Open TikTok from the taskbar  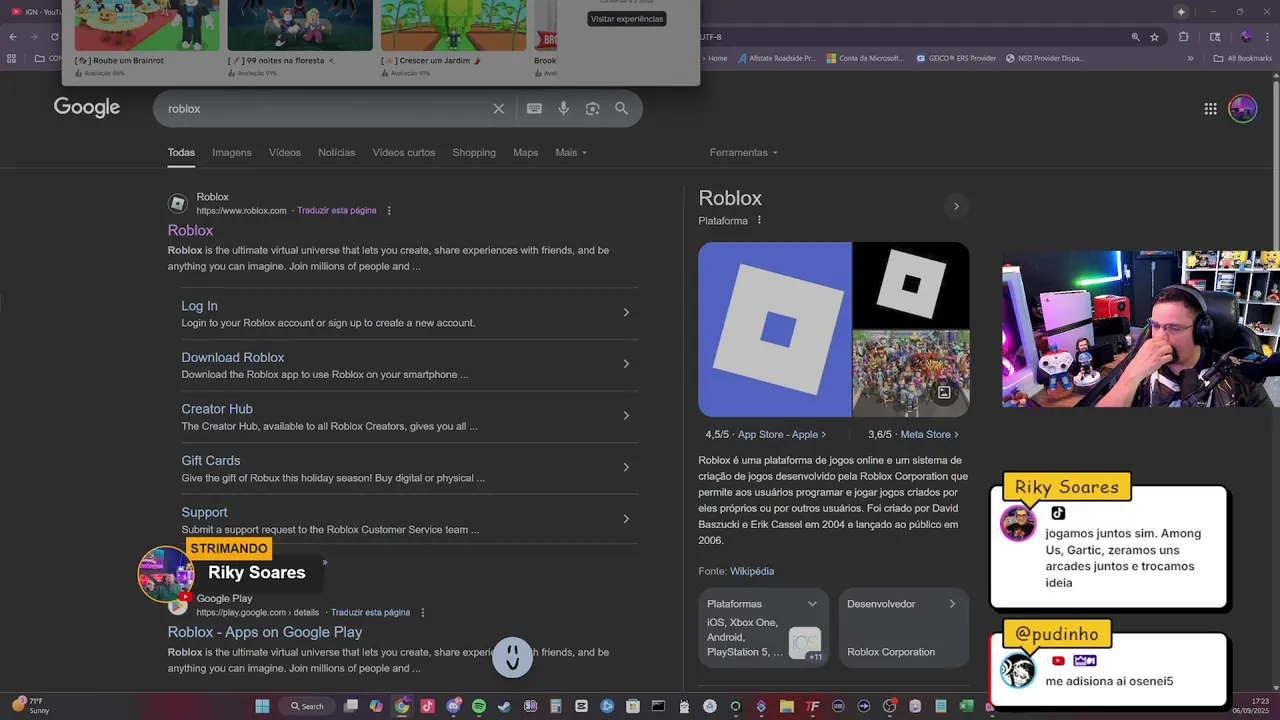point(428,706)
